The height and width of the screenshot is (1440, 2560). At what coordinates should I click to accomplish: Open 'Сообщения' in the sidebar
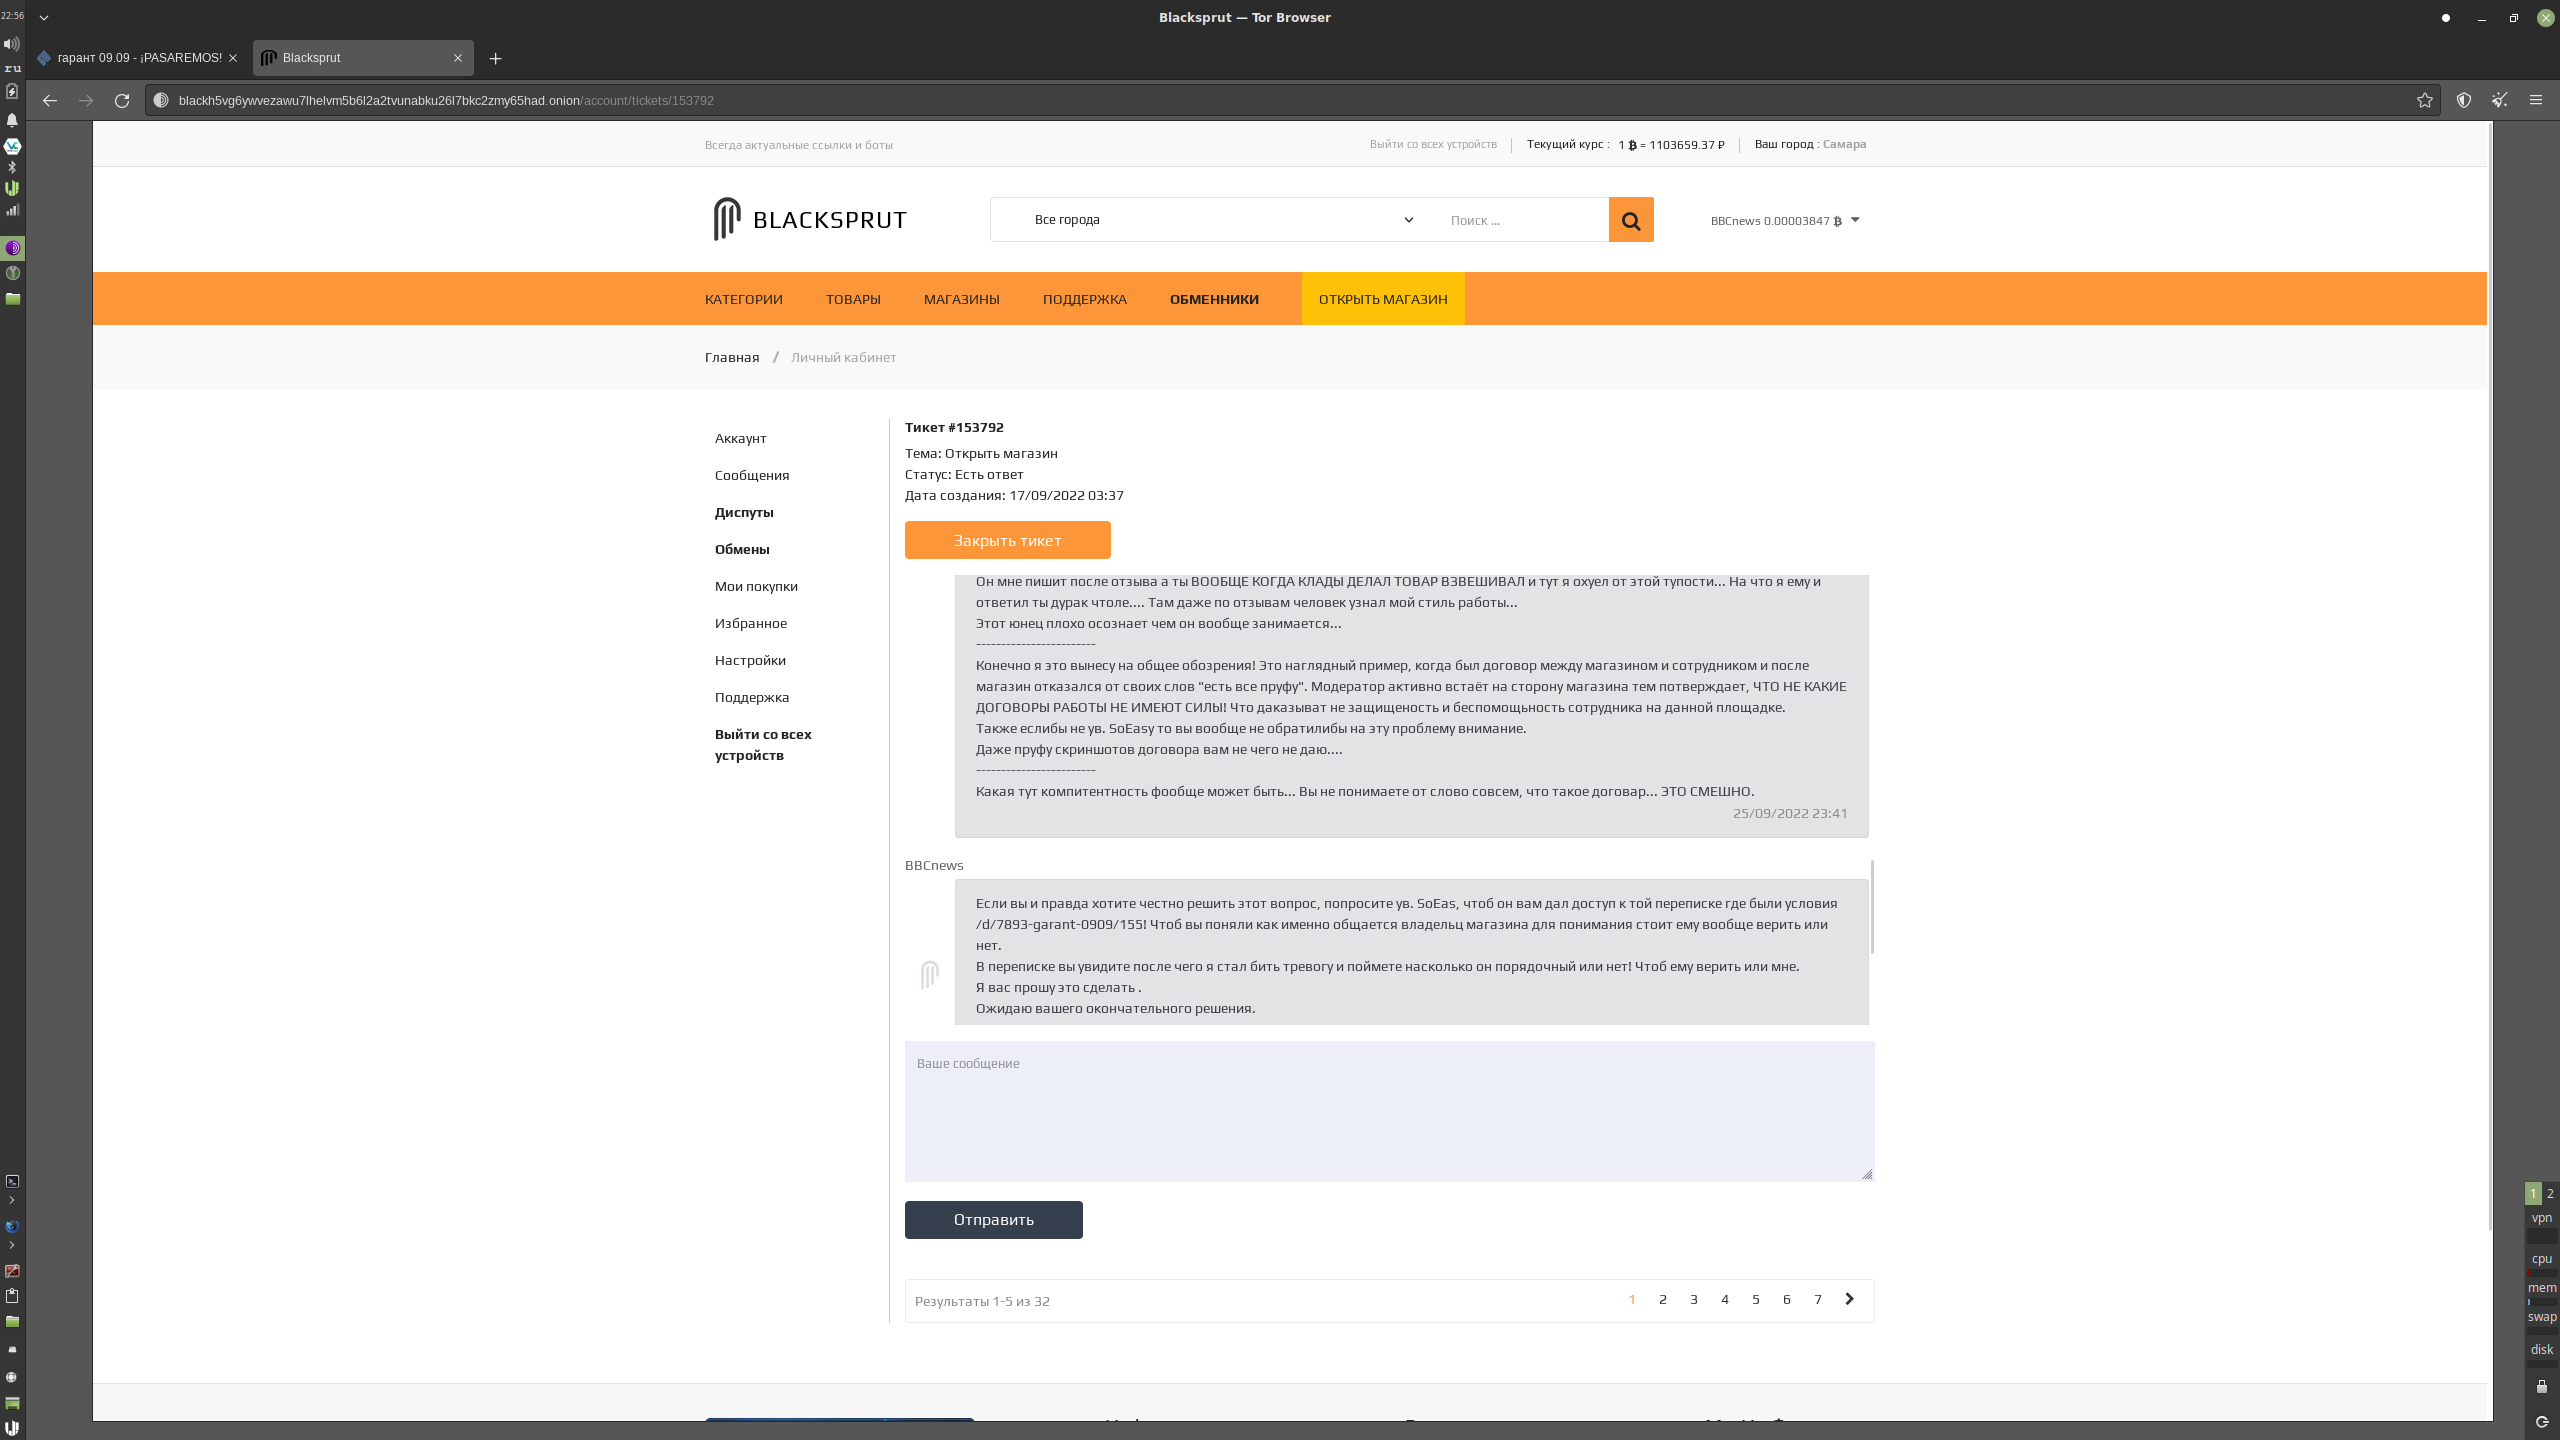click(752, 475)
